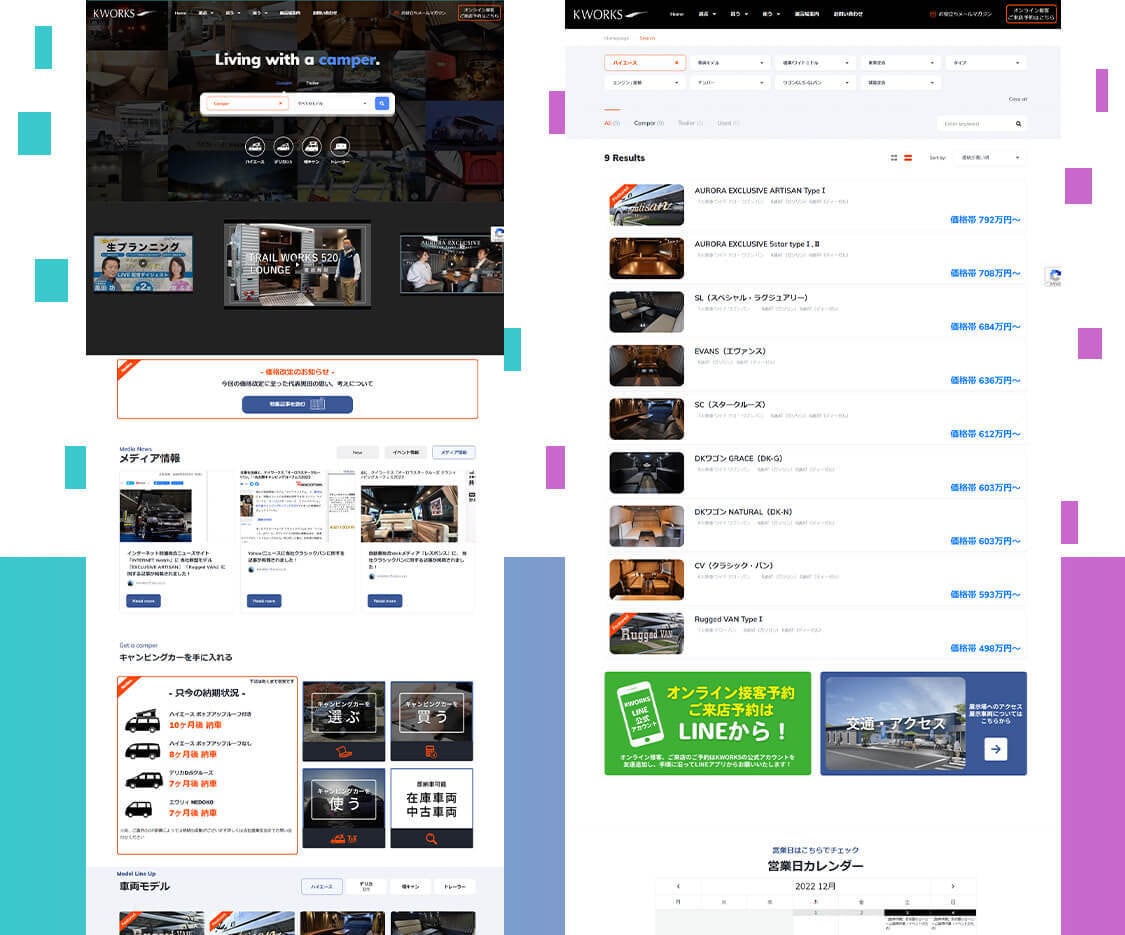The width and height of the screenshot is (1125, 935).
Task: Open DKワゴン NATURAL (DK-N) listing
Action: point(818,526)
